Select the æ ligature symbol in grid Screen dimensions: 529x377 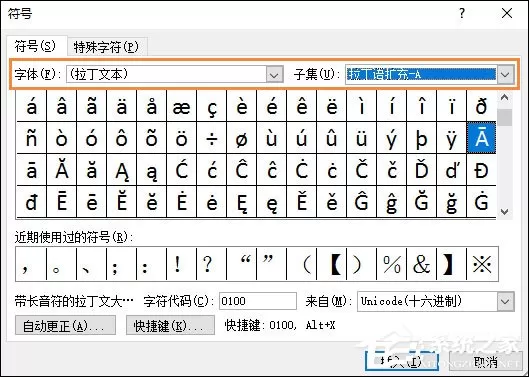(182, 106)
